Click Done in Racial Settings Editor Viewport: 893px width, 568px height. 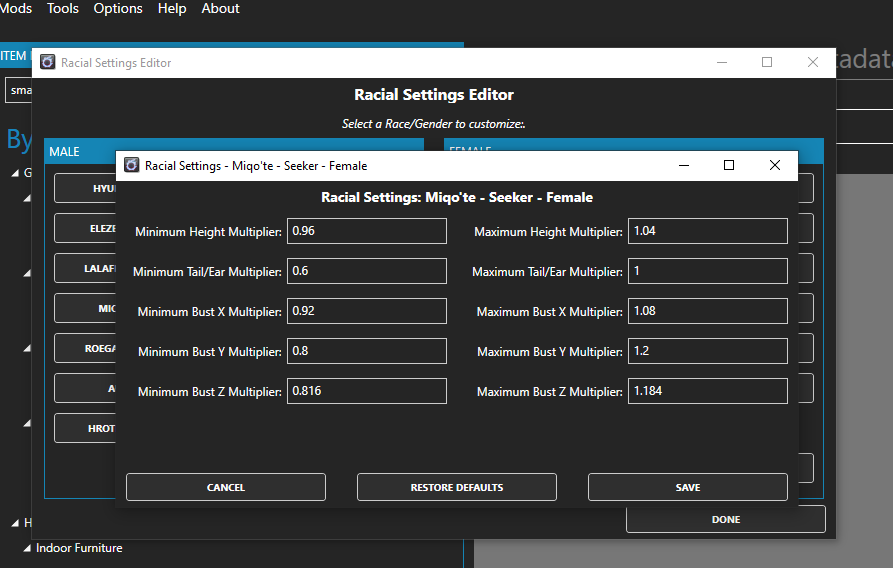tap(726, 519)
